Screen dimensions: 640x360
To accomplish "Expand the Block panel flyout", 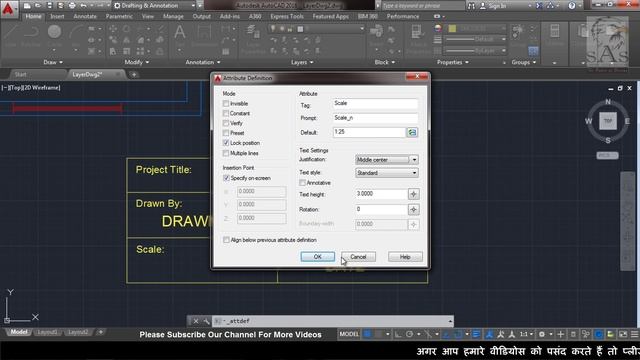I will coord(385,62).
